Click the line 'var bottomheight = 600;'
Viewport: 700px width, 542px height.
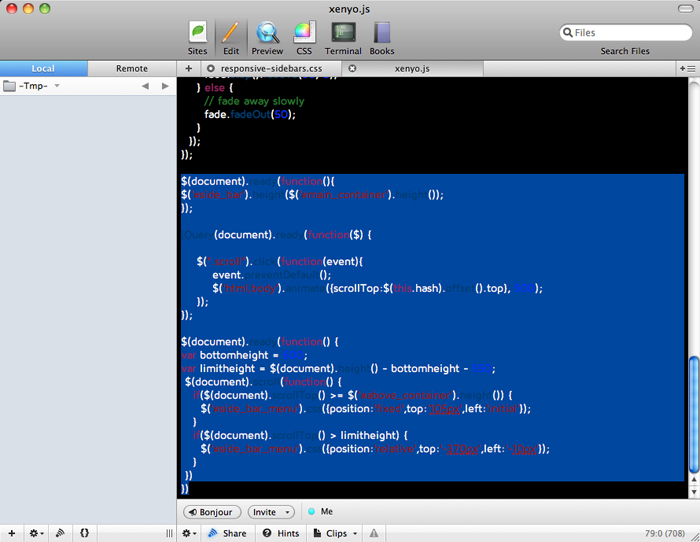(244, 355)
